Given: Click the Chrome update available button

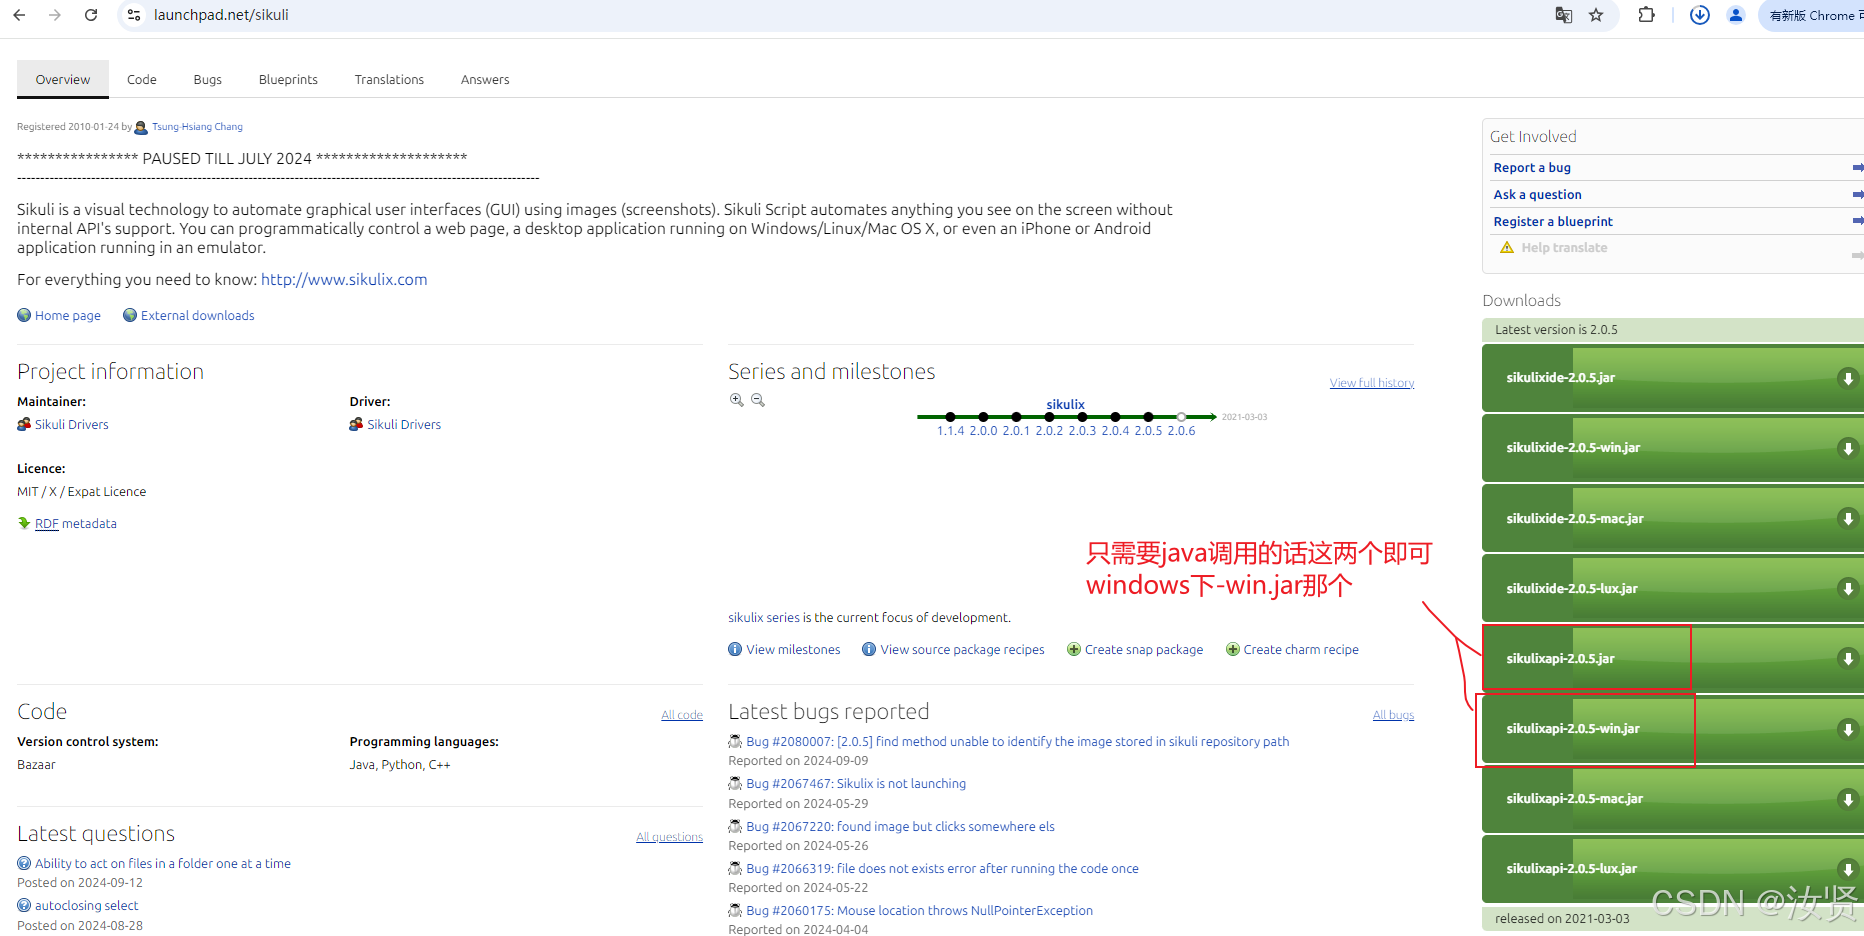Looking at the screenshot, I should pyautogui.click(x=1812, y=15).
